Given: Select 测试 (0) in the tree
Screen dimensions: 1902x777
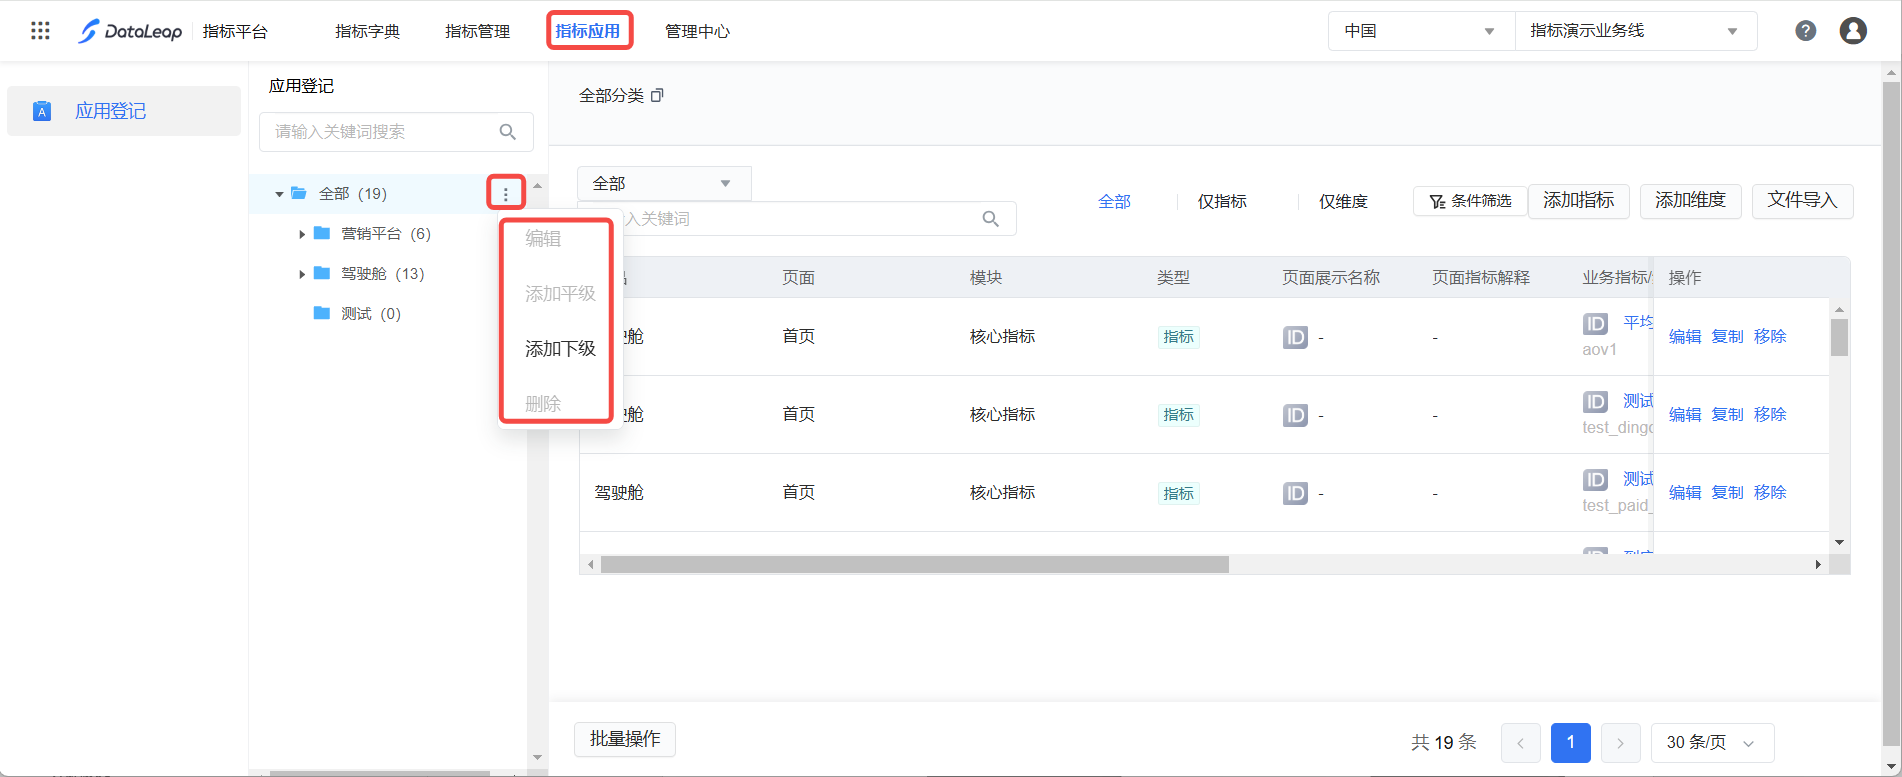Looking at the screenshot, I should tap(370, 314).
